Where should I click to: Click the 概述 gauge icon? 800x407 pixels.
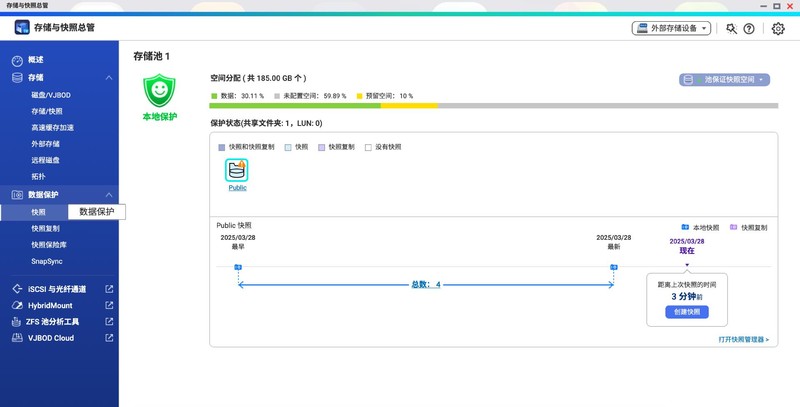[x=17, y=61]
